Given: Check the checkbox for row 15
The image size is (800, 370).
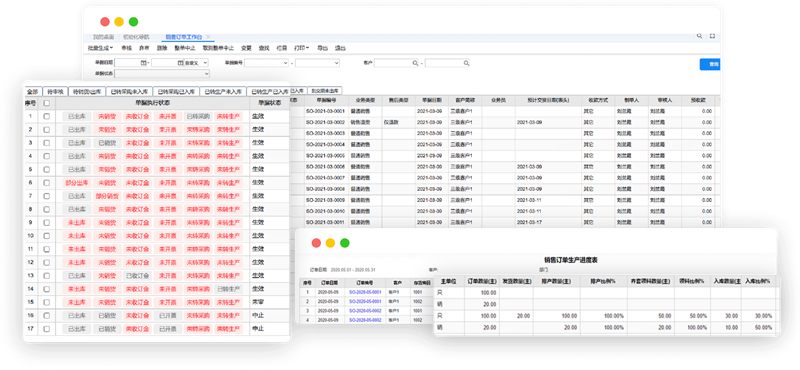Looking at the screenshot, I should 46,302.
